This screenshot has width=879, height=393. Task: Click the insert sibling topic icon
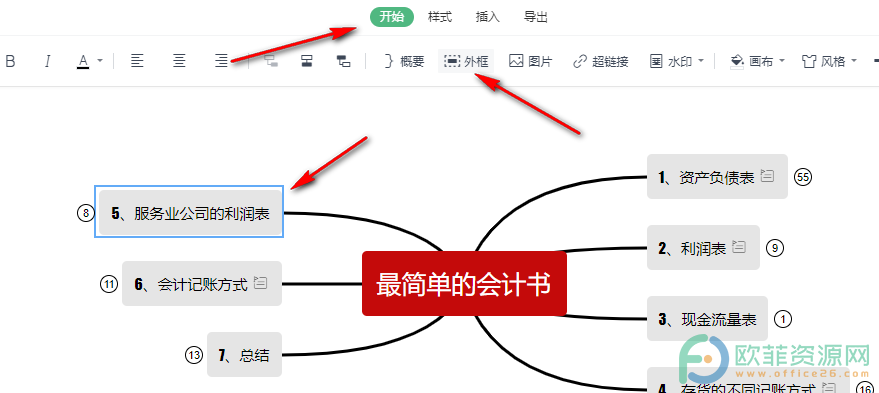(x=307, y=61)
